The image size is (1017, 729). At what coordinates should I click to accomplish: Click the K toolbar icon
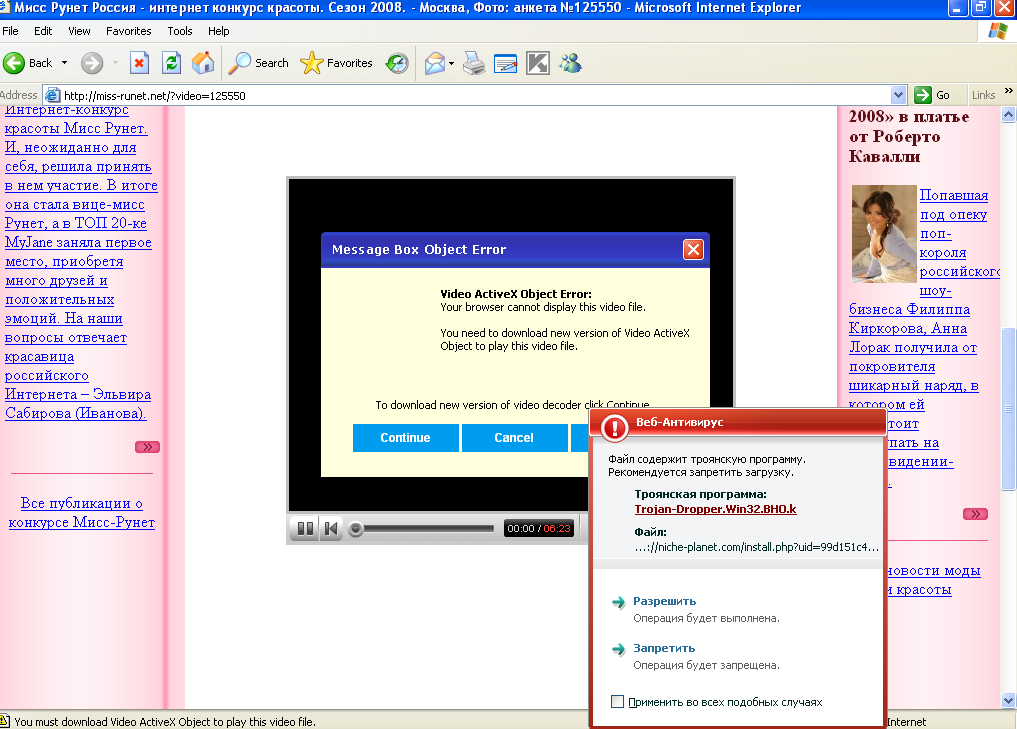538,63
